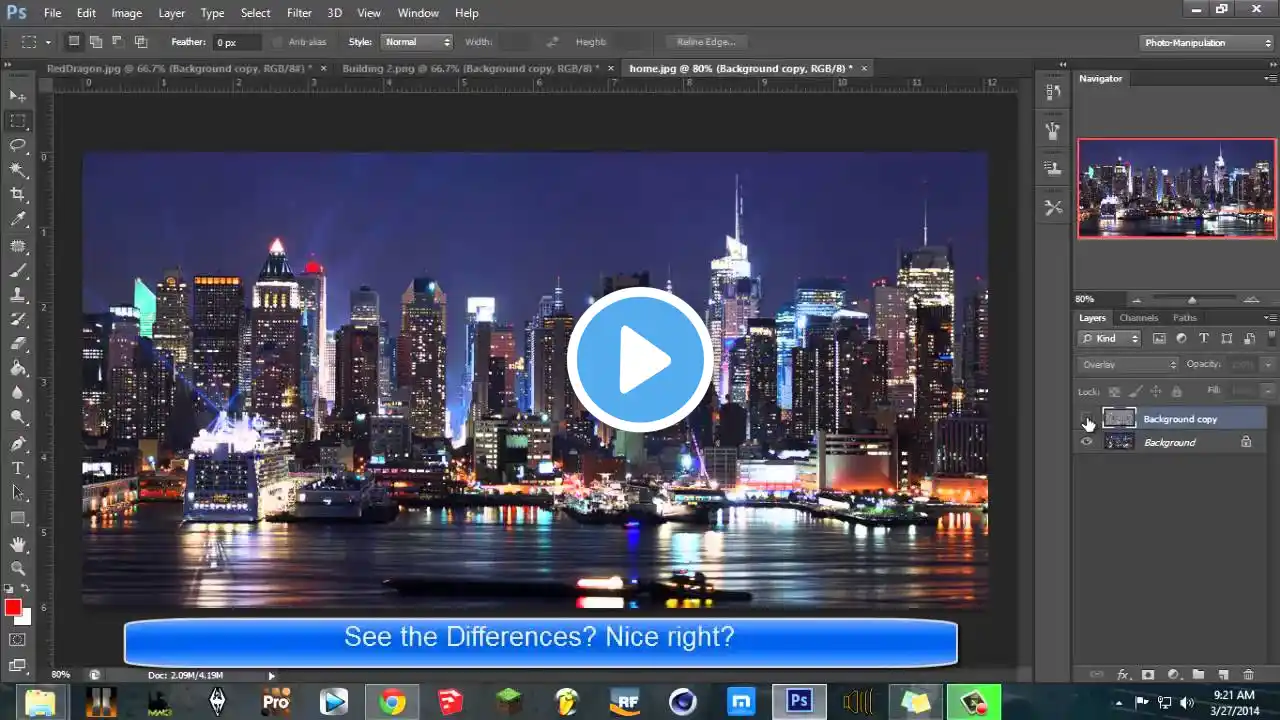Click the Navigator preview thumbnail
The width and height of the screenshot is (1280, 720).
1176,188
